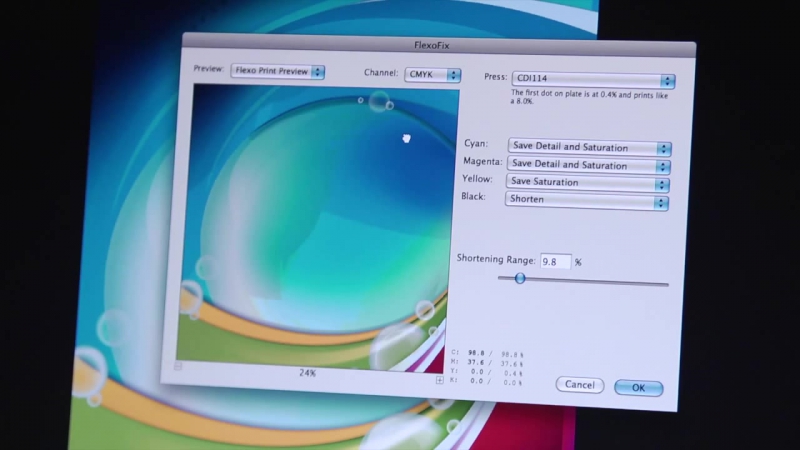Open the Preview mode dropdown
This screenshot has height=450, width=800.
(x=278, y=71)
